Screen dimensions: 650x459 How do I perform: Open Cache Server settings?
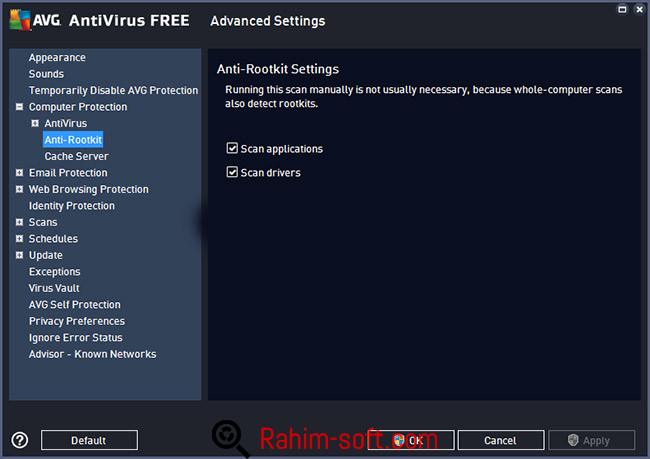click(x=77, y=156)
